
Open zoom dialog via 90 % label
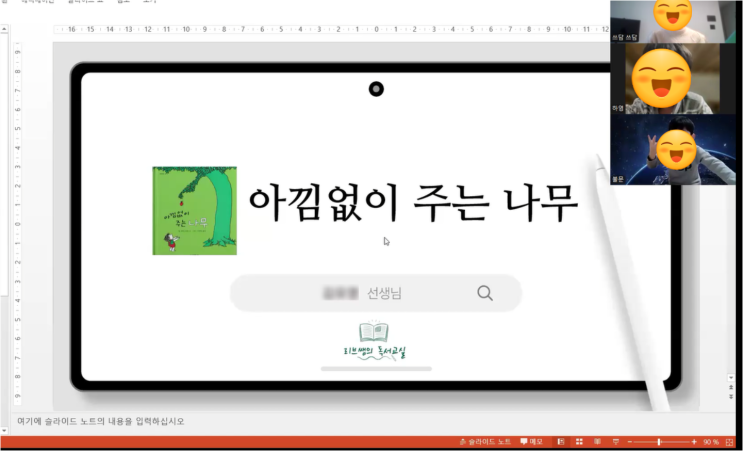click(711, 442)
